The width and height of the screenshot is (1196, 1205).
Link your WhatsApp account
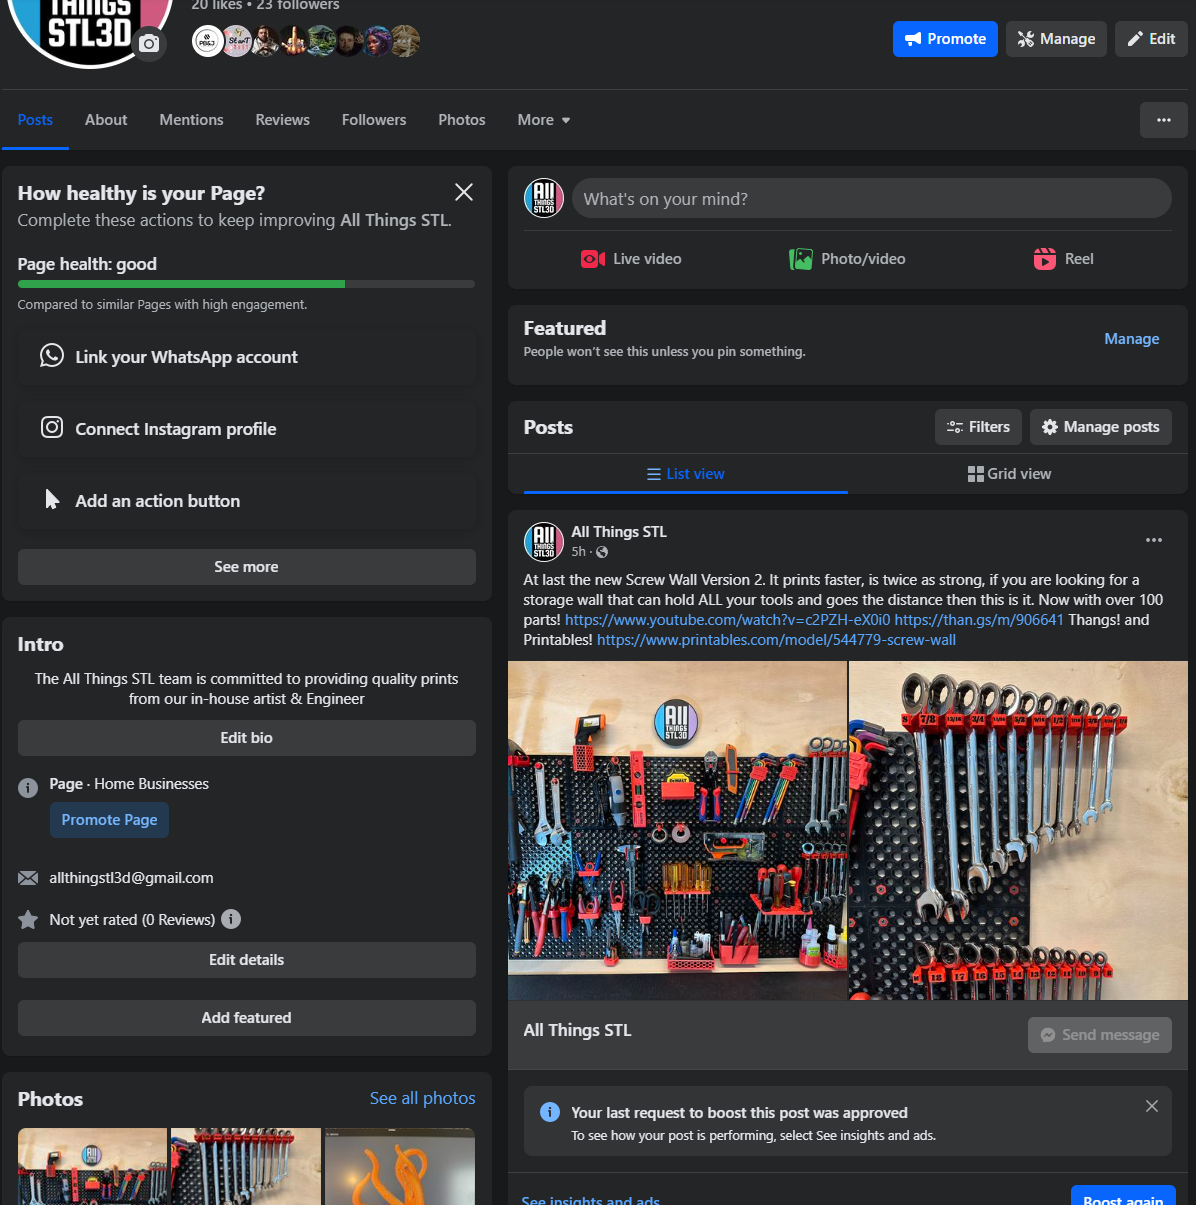coord(246,356)
